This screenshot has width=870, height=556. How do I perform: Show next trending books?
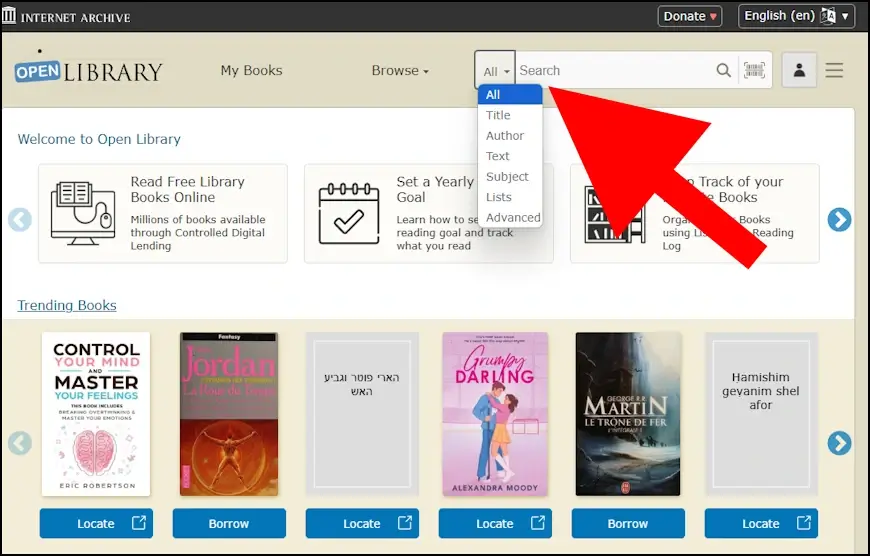839,443
